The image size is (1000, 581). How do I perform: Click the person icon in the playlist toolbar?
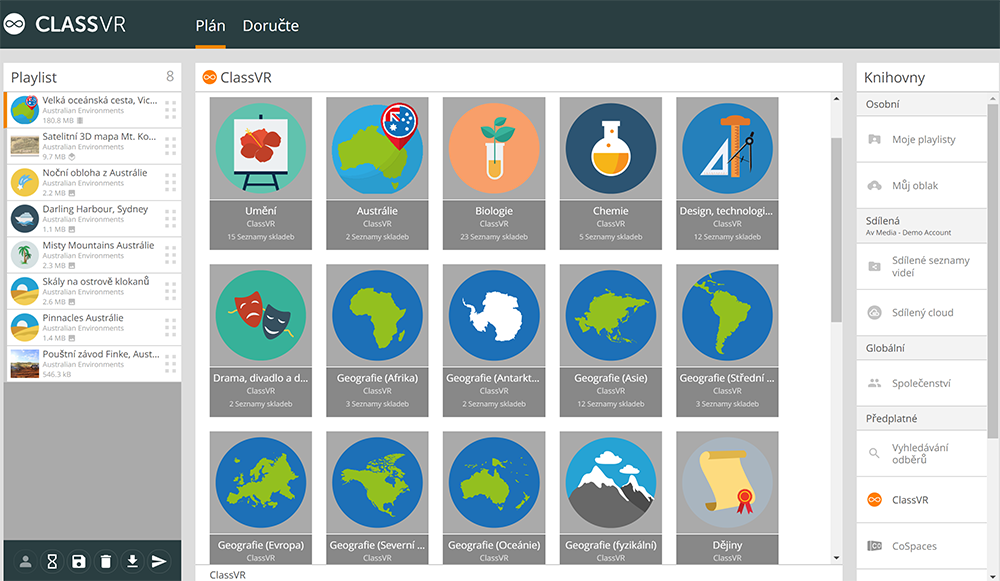pyautogui.click(x=26, y=561)
